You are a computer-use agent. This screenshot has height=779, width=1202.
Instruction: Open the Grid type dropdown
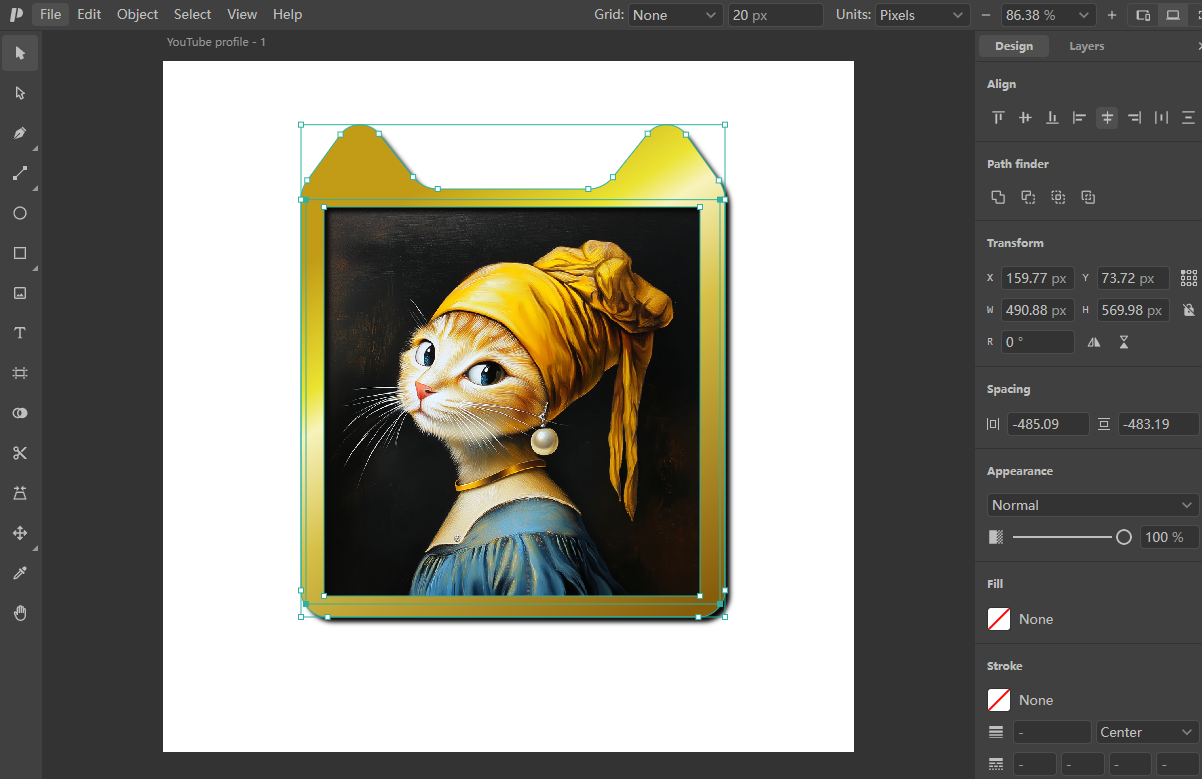tap(676, 15)
